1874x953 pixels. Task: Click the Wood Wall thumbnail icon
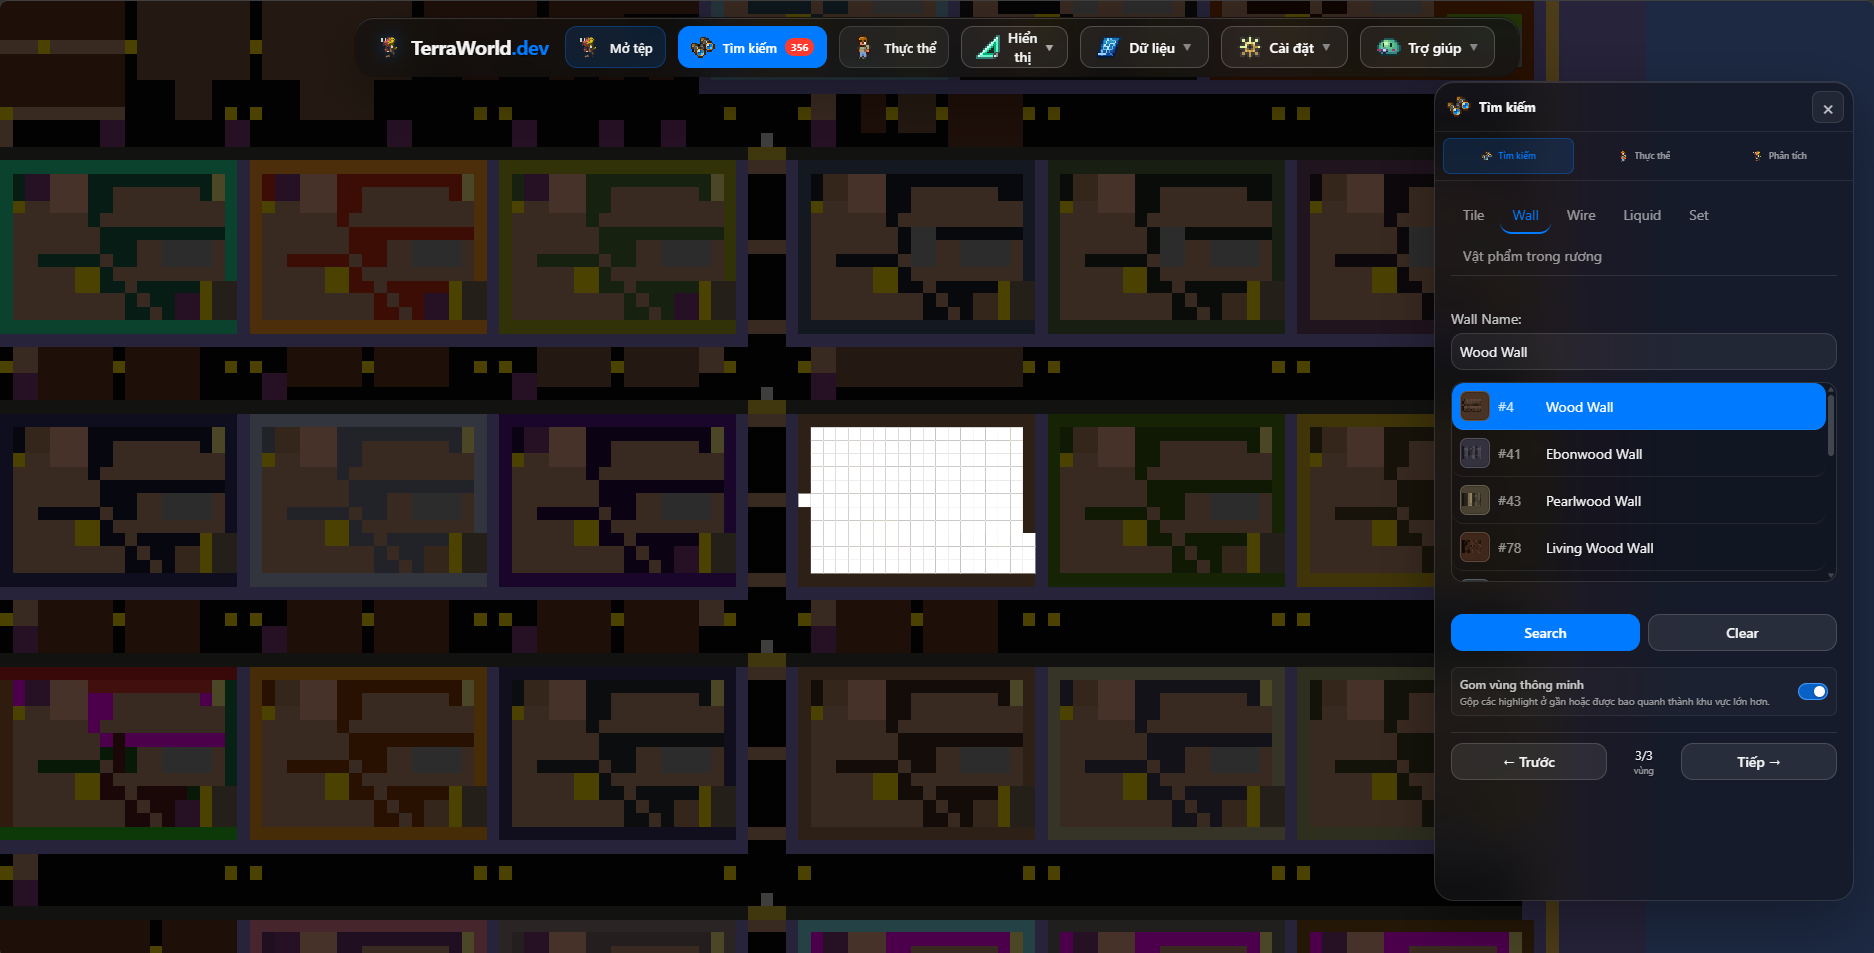pyautogui.click(x=1474, y=407)
